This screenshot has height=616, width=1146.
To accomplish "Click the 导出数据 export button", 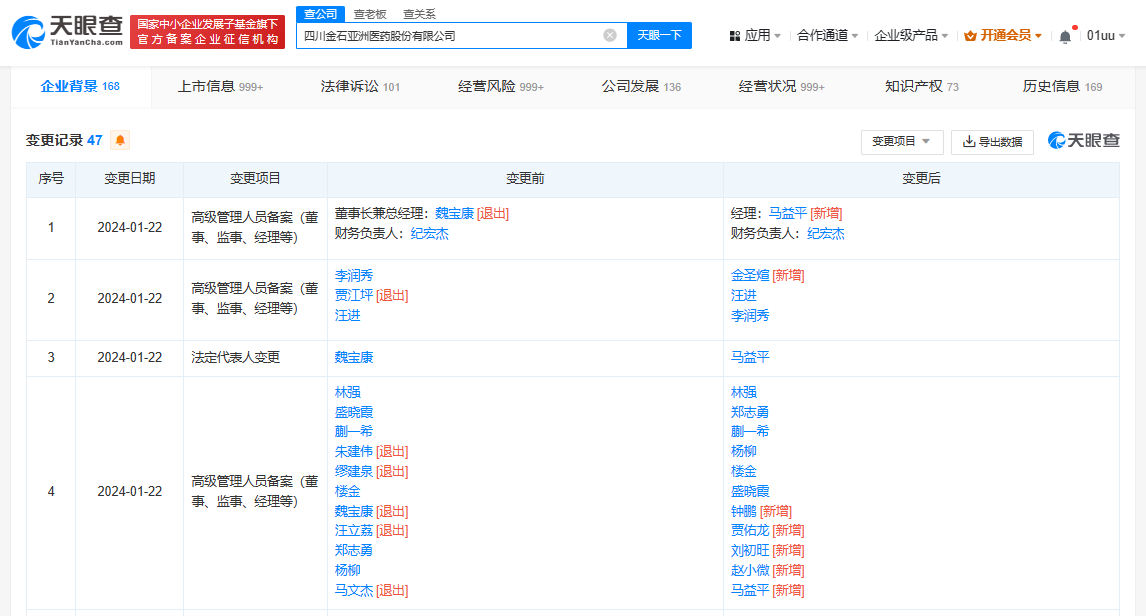I will pyautogui.click(x=992, y=141).
